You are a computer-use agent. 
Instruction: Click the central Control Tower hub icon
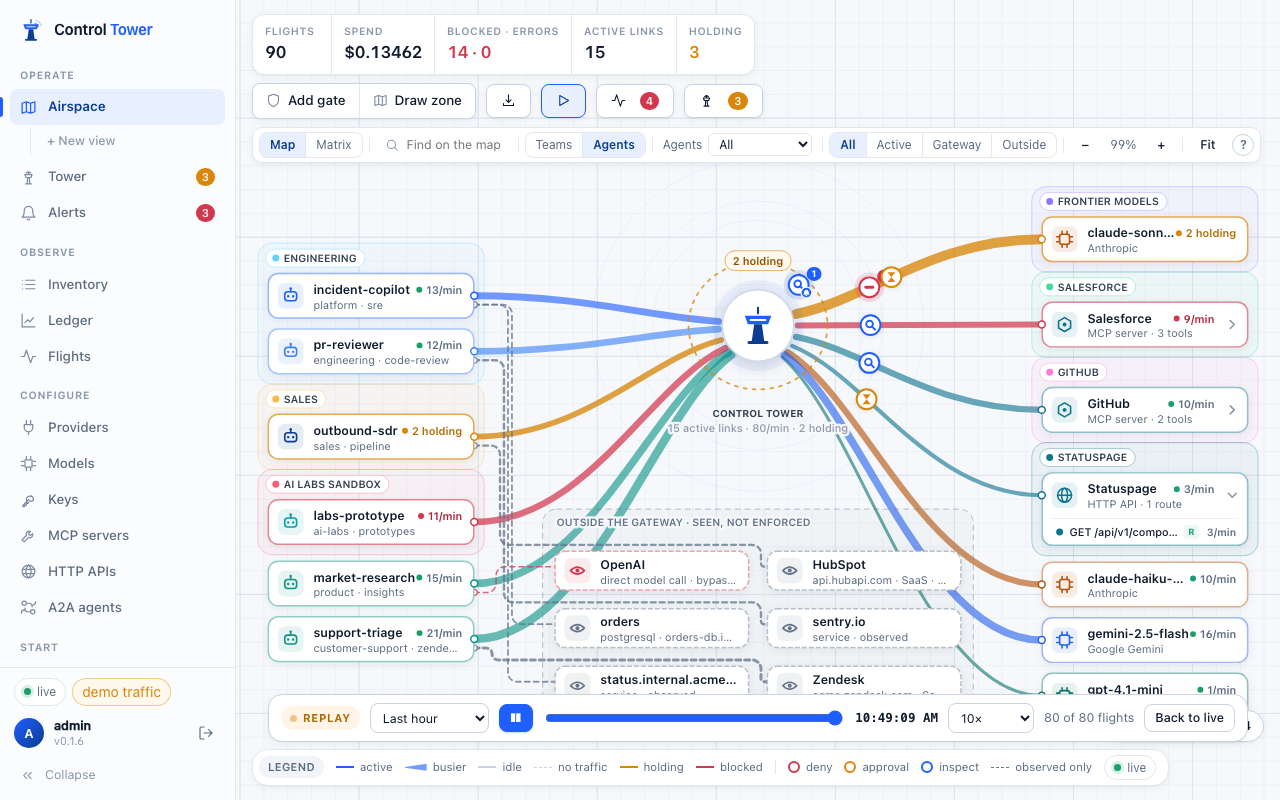(x=758, y=326)
